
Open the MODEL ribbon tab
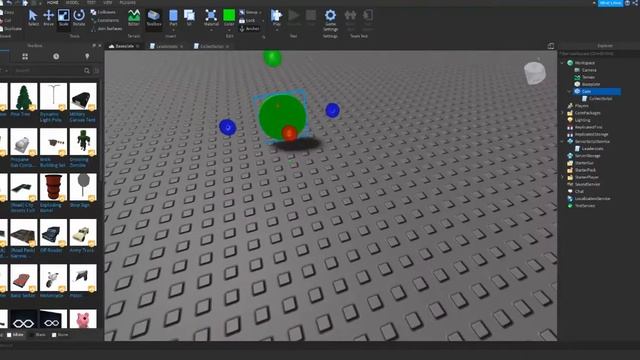72,2
